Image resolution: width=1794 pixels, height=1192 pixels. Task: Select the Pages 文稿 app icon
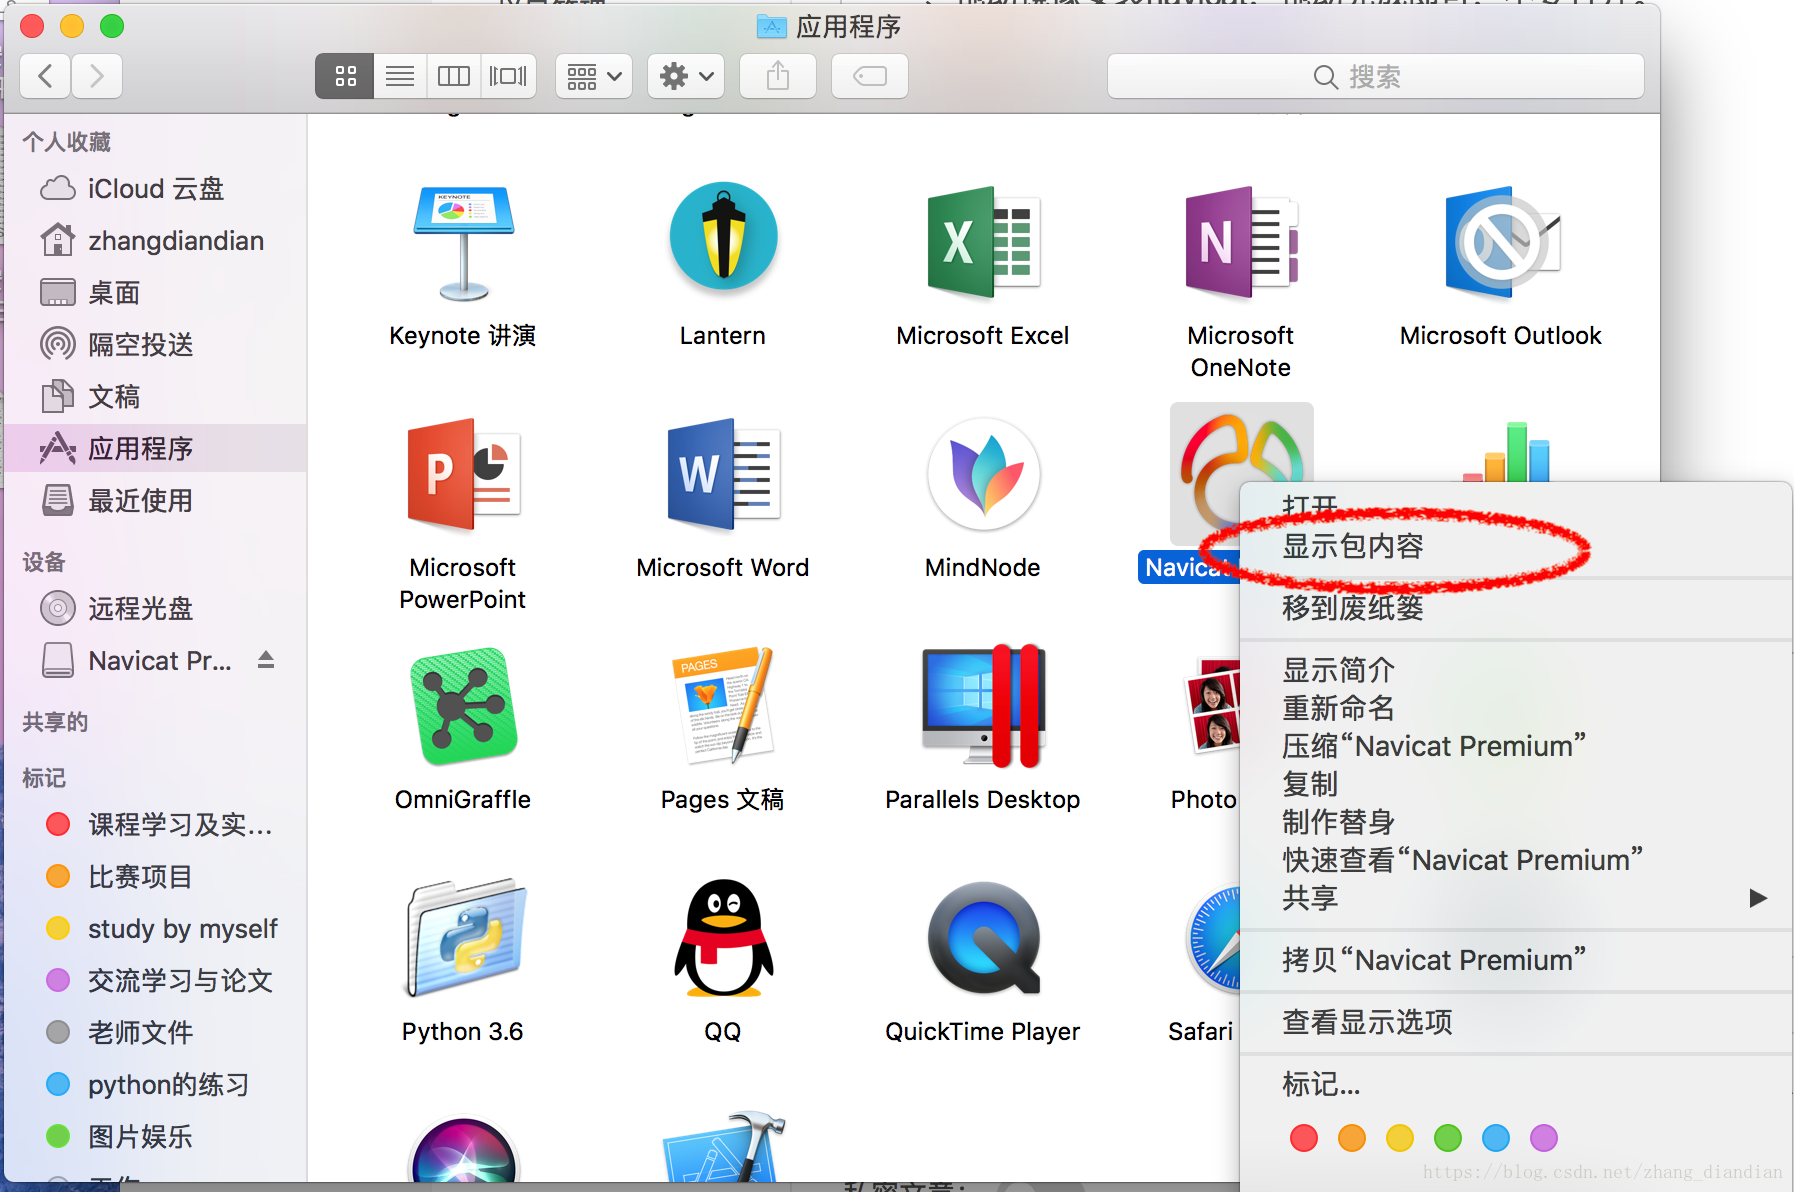[x=723, y=705]
